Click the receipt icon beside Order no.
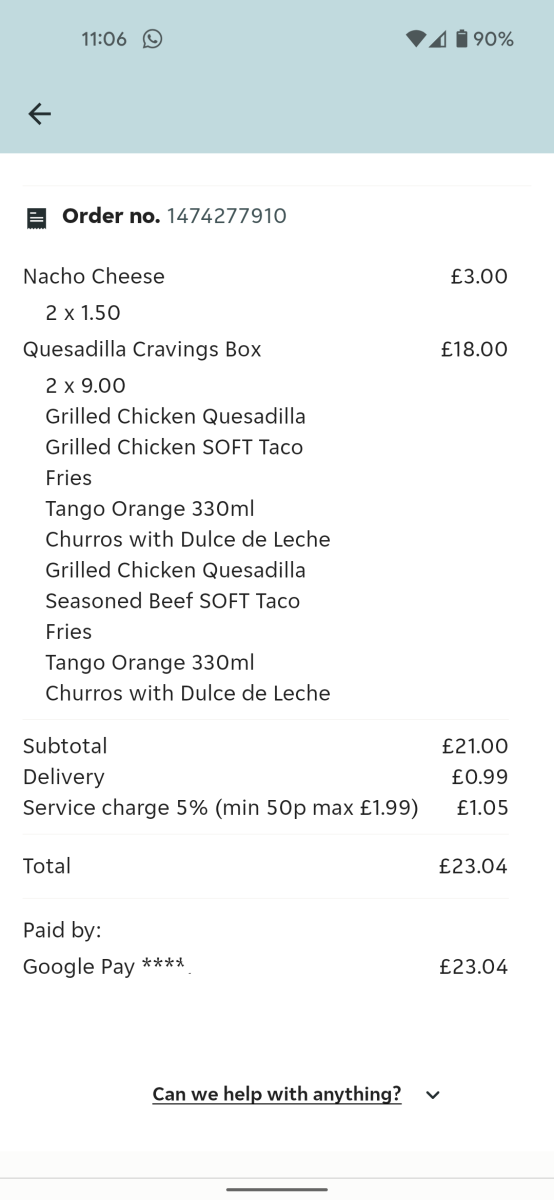This screenshot has width=554, height=1200. 37,217
